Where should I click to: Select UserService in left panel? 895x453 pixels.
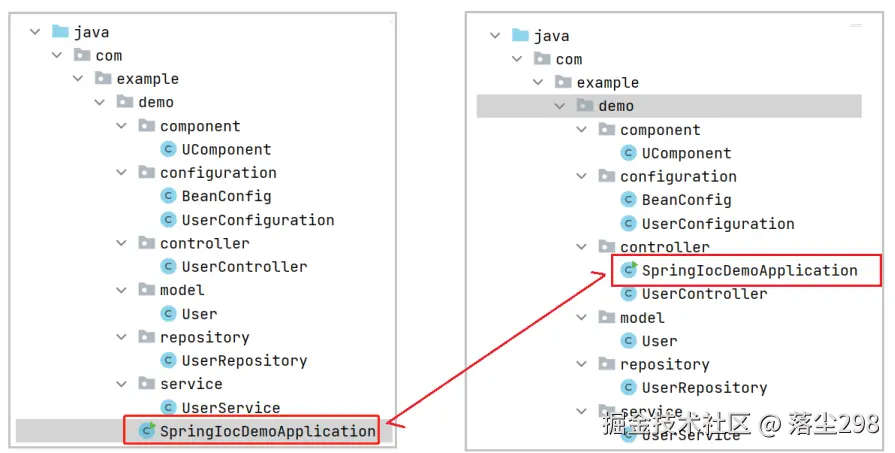(230, 408)
